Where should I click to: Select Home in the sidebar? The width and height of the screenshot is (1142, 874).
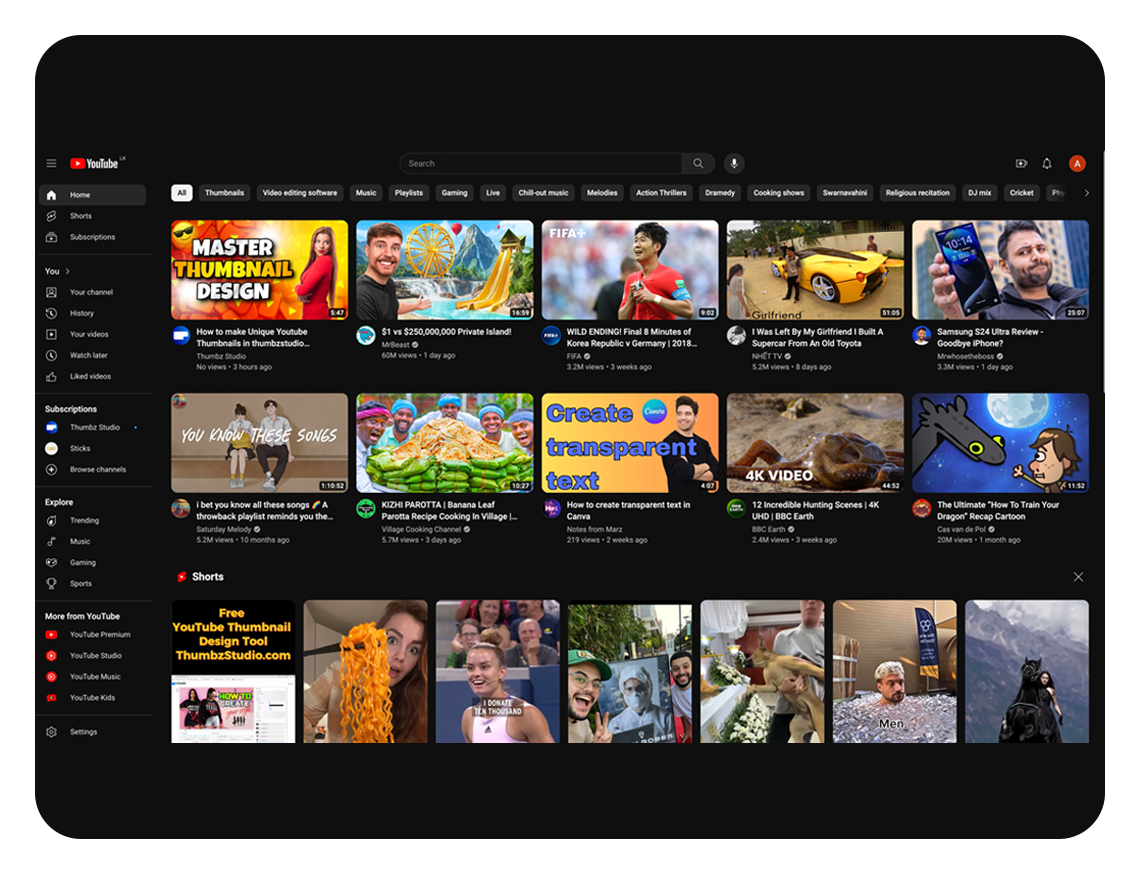[x=92, y=194]
